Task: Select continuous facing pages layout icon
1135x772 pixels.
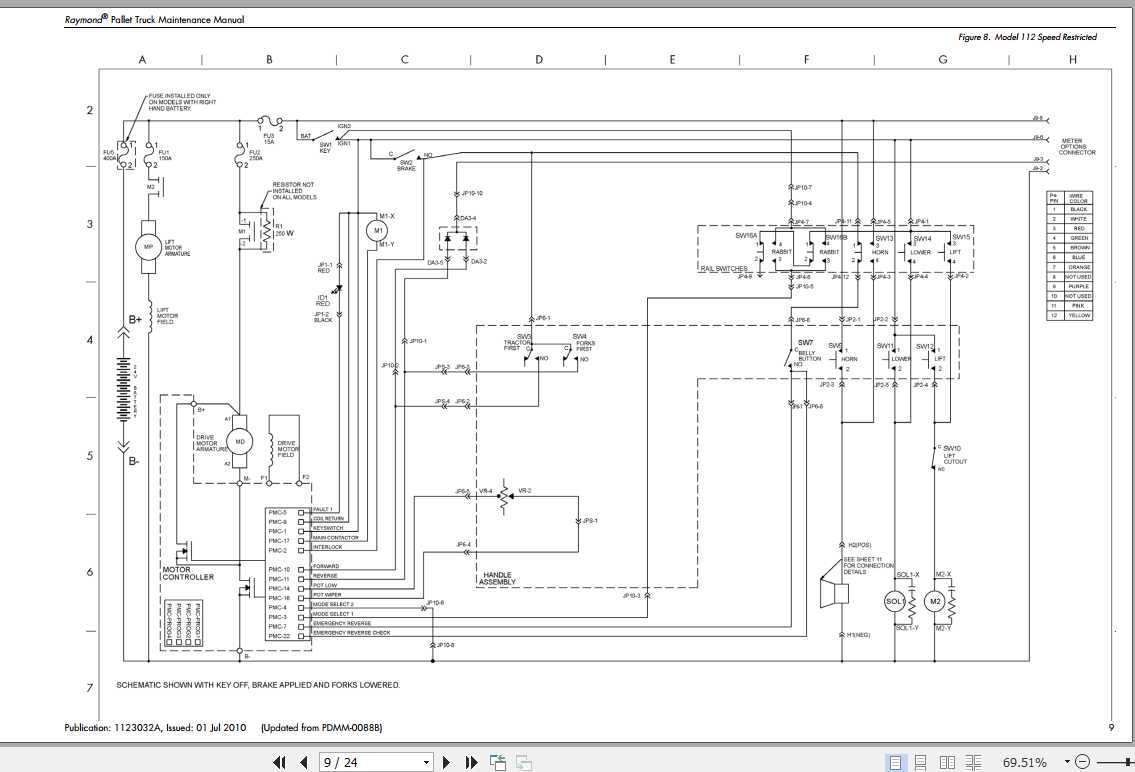Action: click(x=972, y=762)
